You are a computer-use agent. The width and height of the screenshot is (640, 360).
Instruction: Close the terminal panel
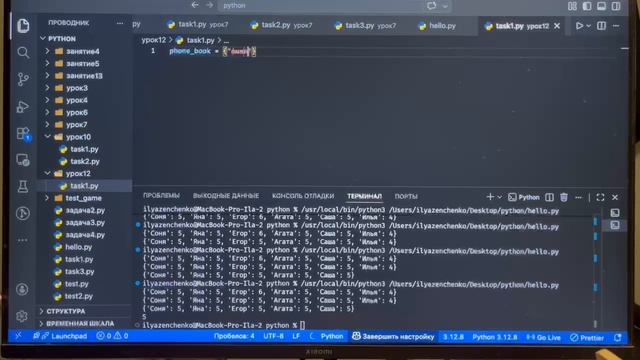point(615,198)
